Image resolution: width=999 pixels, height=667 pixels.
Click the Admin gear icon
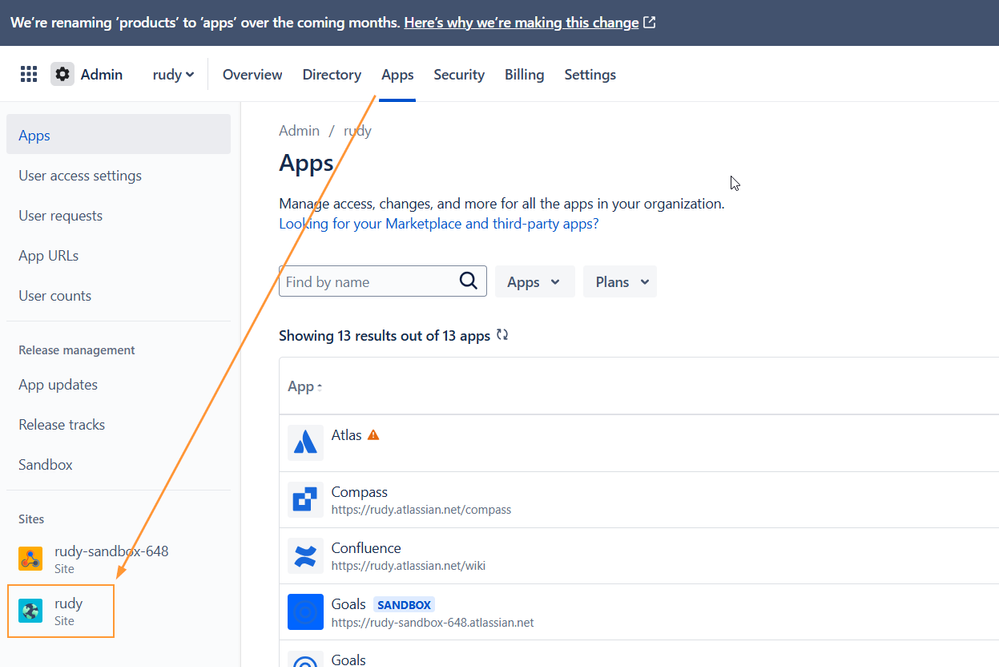[x=62, y=75]
